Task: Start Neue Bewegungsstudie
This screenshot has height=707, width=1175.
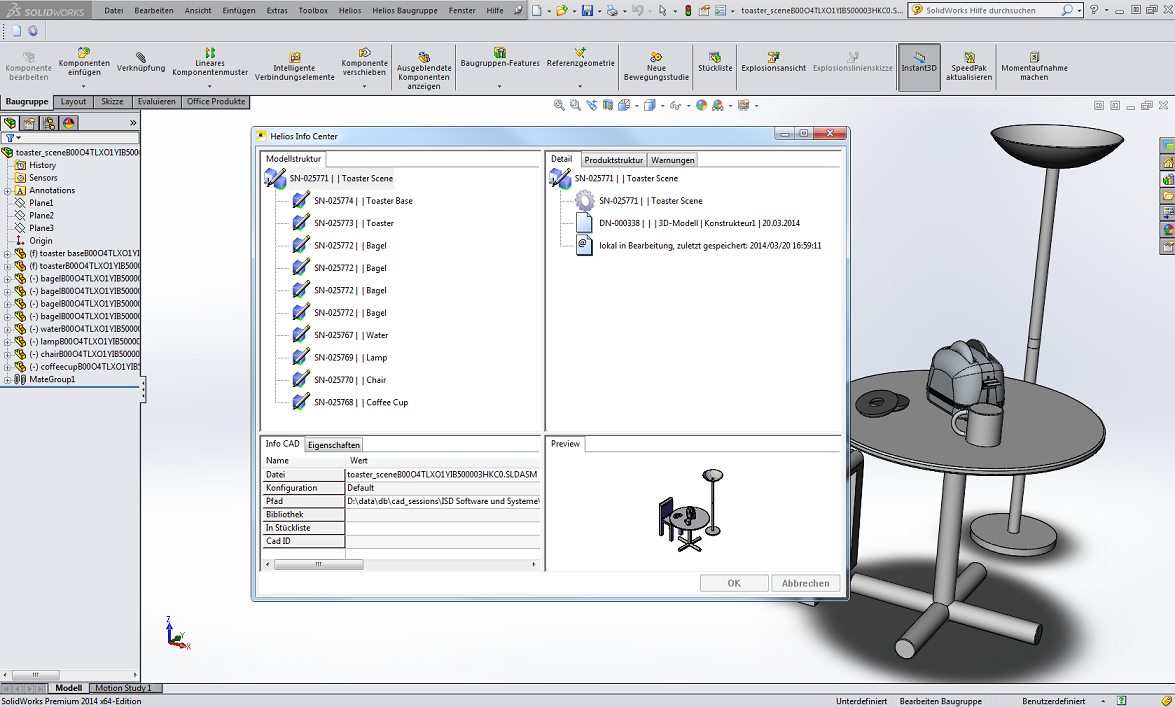Action: point(656,67)
